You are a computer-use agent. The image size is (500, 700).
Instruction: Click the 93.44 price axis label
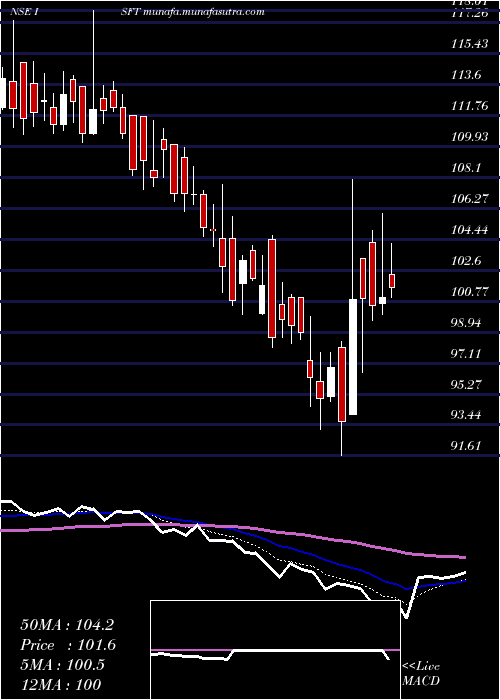[467, 415]
